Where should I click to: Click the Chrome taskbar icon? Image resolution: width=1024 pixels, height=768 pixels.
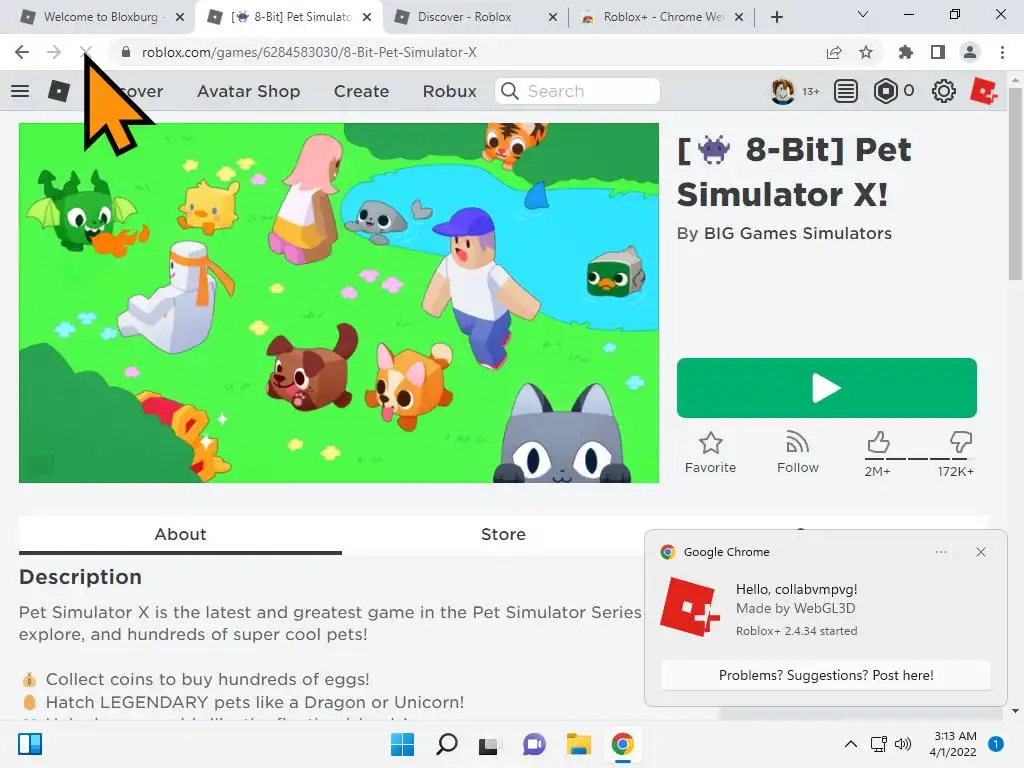tap(622, 744)
